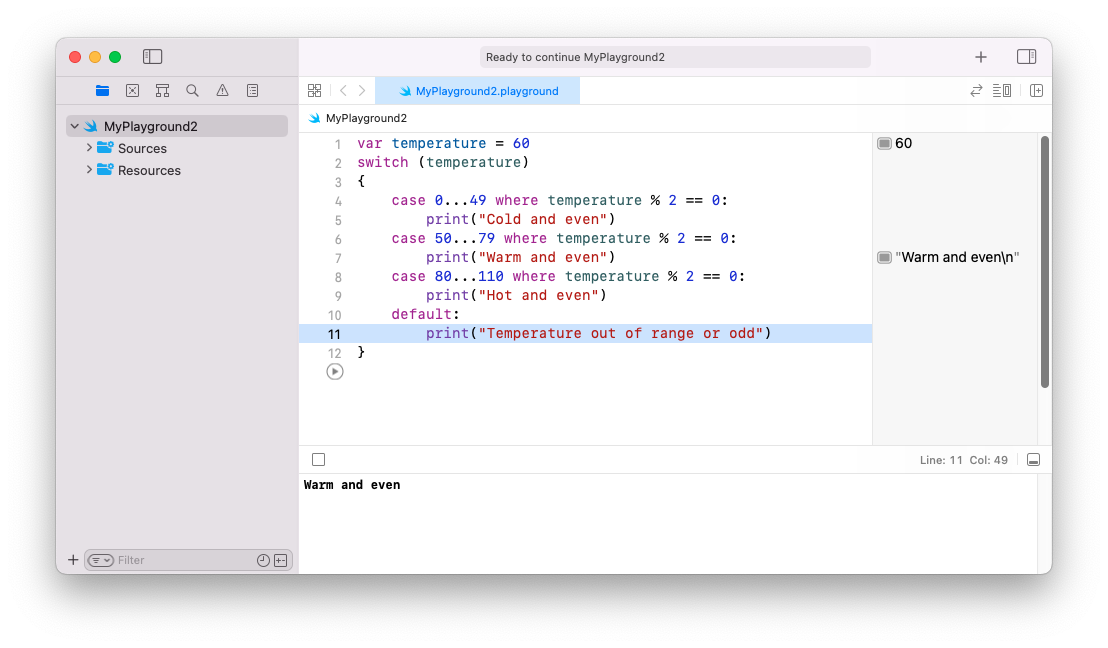Click print("Cold and even") line

click(521, 220)
